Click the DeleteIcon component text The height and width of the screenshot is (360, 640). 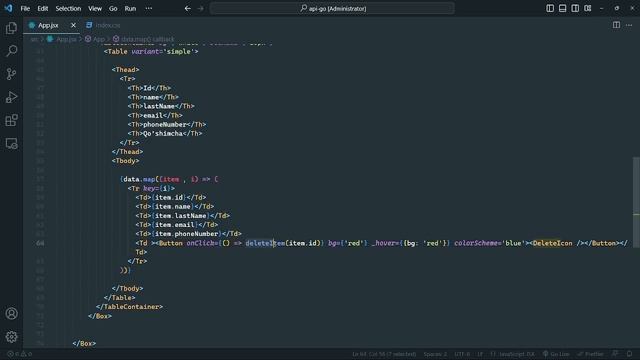[552, 243]
